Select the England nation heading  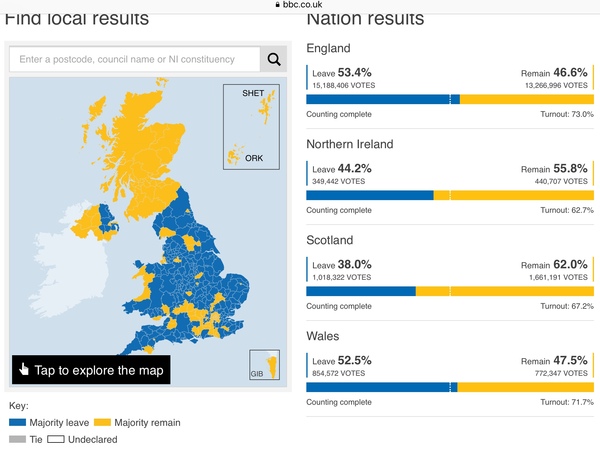tap(331, 47)
